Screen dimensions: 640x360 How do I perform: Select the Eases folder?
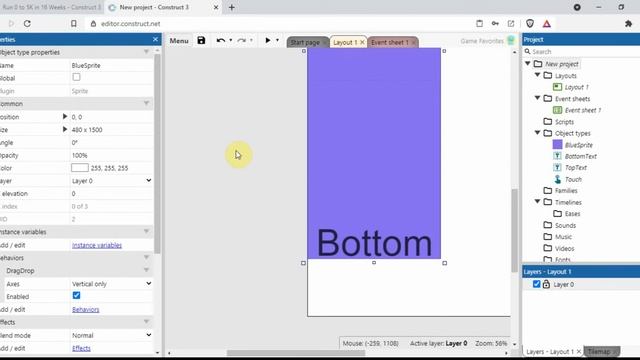(572, 213)
